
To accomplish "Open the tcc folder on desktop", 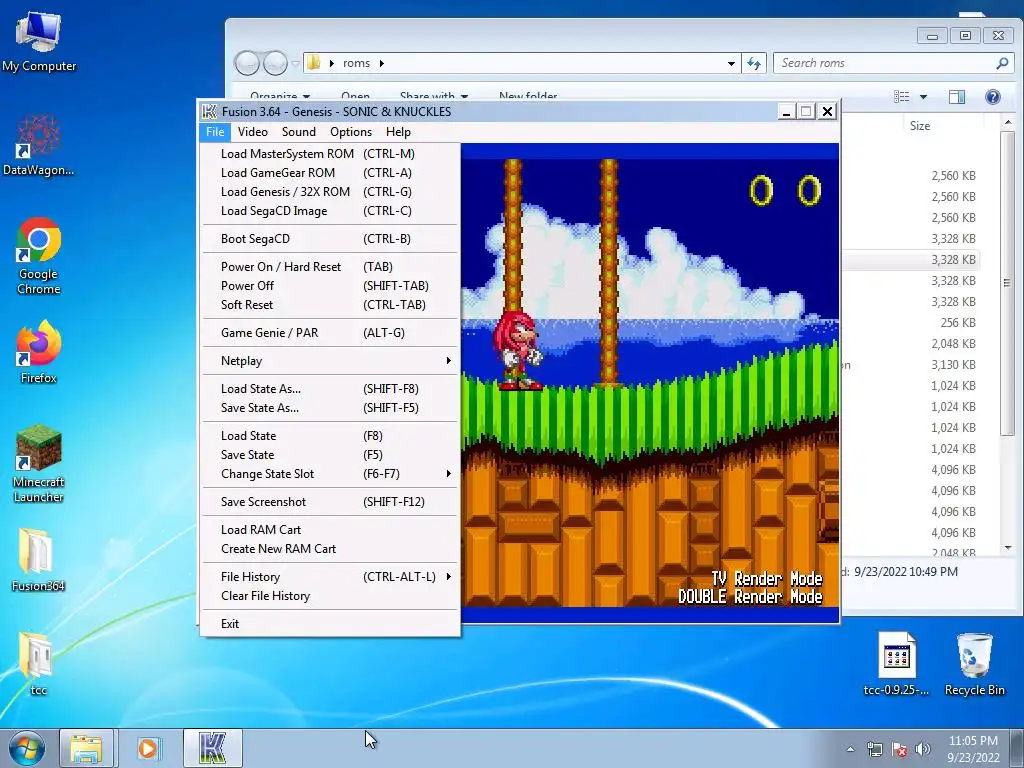I will pos(37,664).
